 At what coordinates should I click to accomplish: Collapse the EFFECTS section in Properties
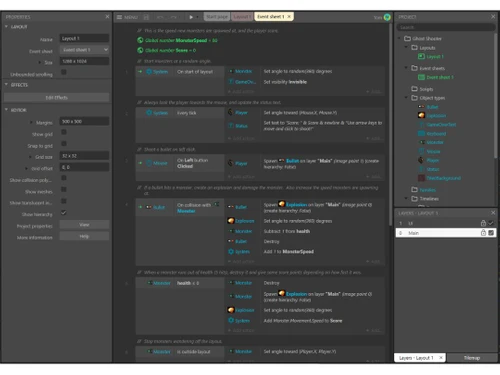tap(6, 85)
